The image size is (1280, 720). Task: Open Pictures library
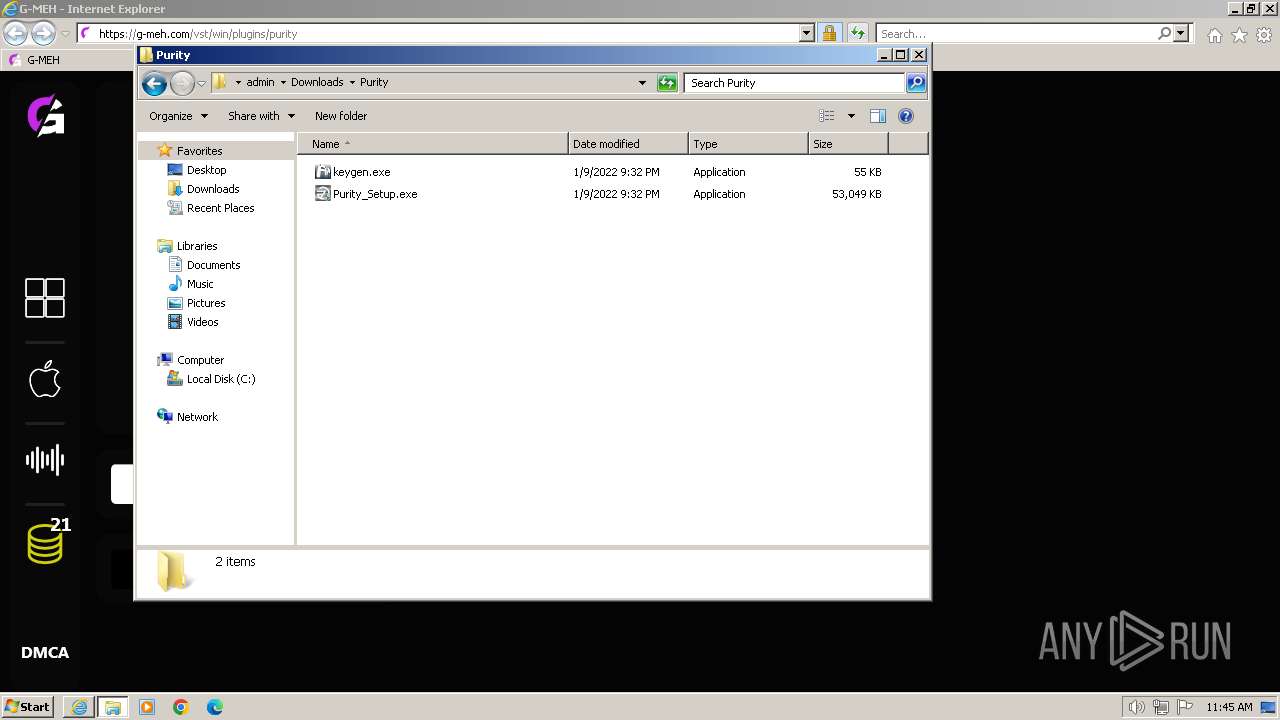coord(206,303)
